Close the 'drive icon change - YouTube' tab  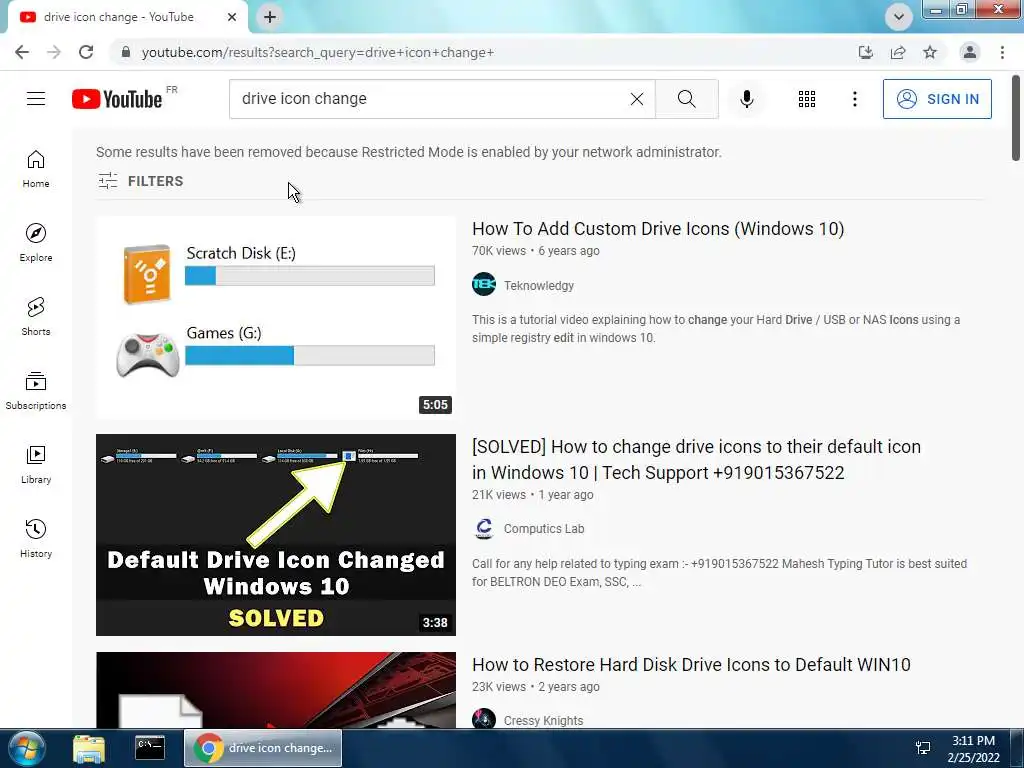click(232, 17)
